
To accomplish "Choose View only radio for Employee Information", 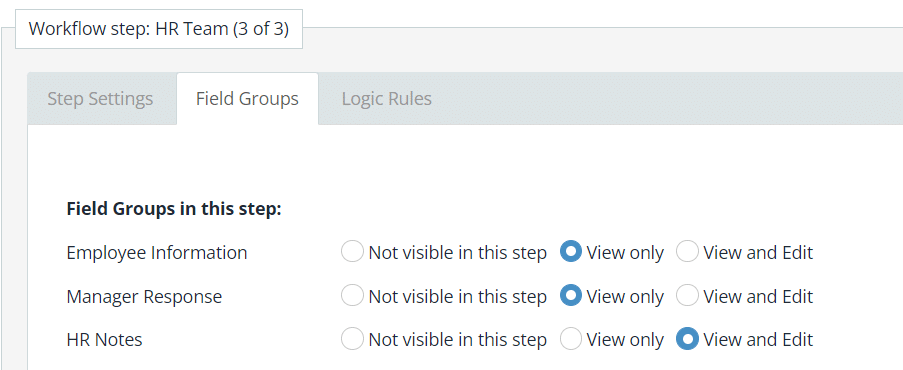I will pos(571,252).
